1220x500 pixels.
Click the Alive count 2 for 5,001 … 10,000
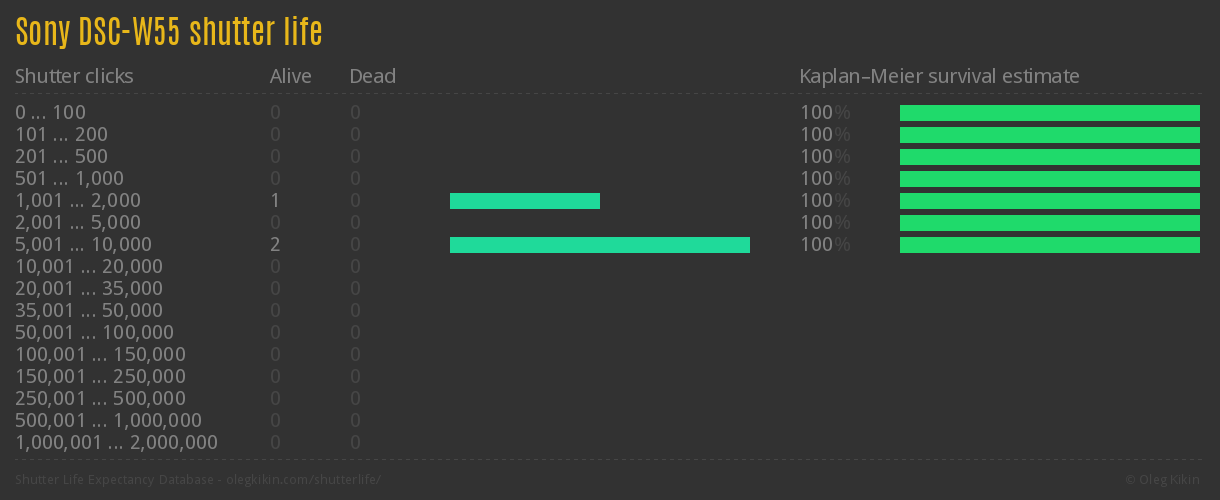275,245
